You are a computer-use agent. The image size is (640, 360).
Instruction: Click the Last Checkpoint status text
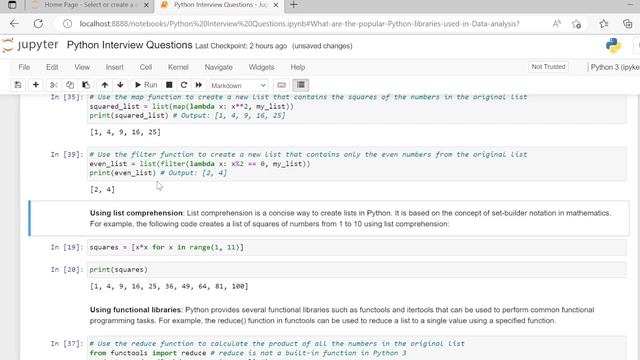click(241, 46)
